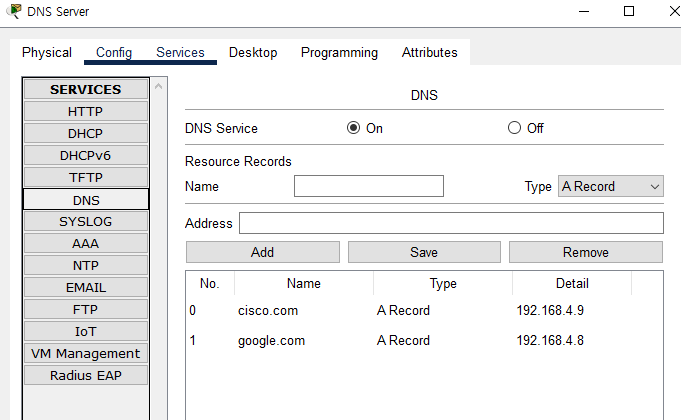Screen dimensions: 681x420
Task: Save the resource record
Action: tap(424, 252)
